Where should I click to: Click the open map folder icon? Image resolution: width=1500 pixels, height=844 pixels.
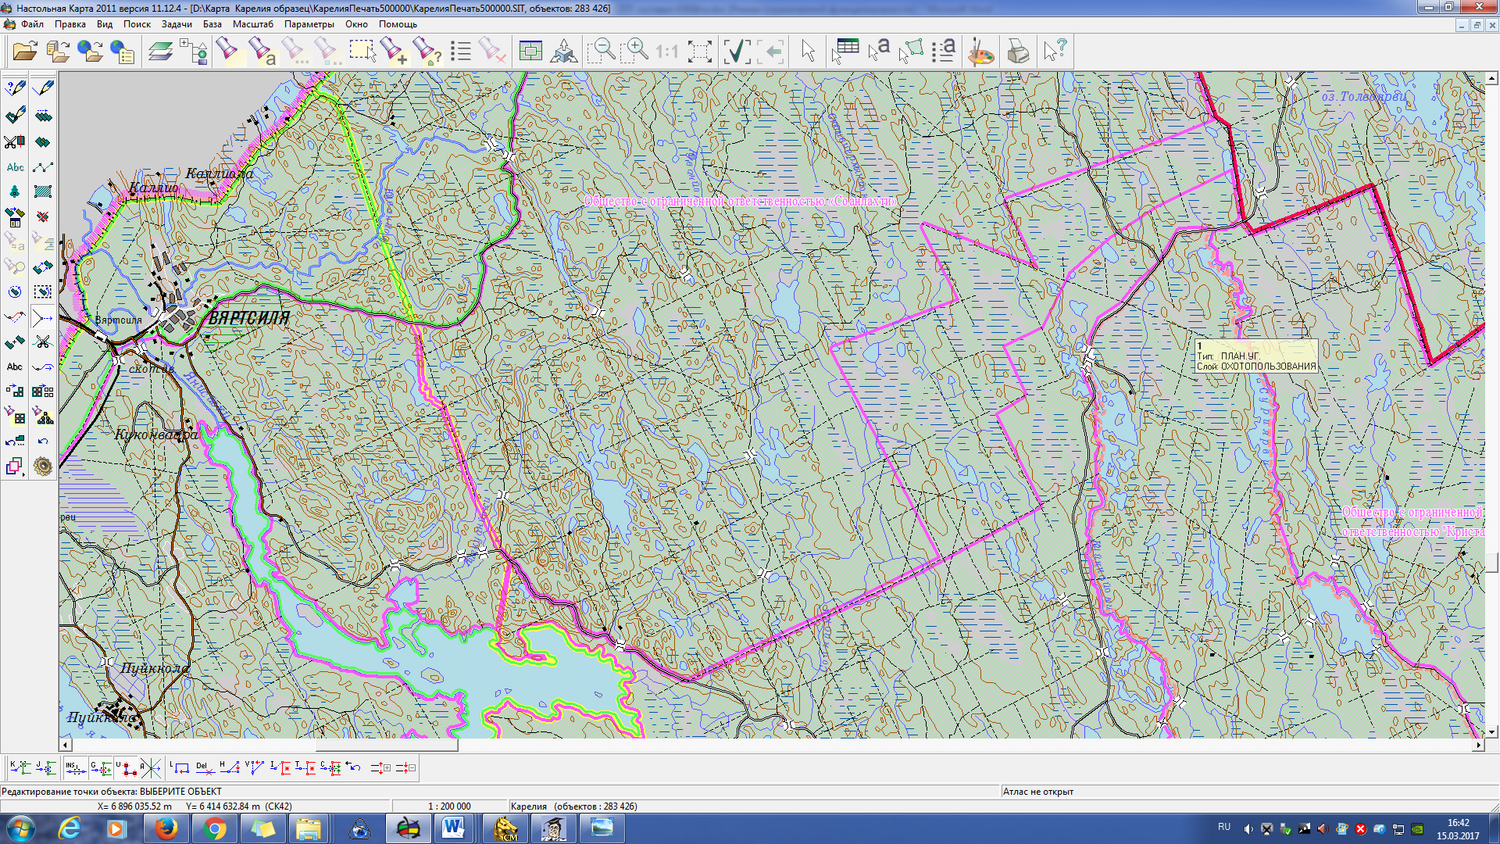point(25,51)
